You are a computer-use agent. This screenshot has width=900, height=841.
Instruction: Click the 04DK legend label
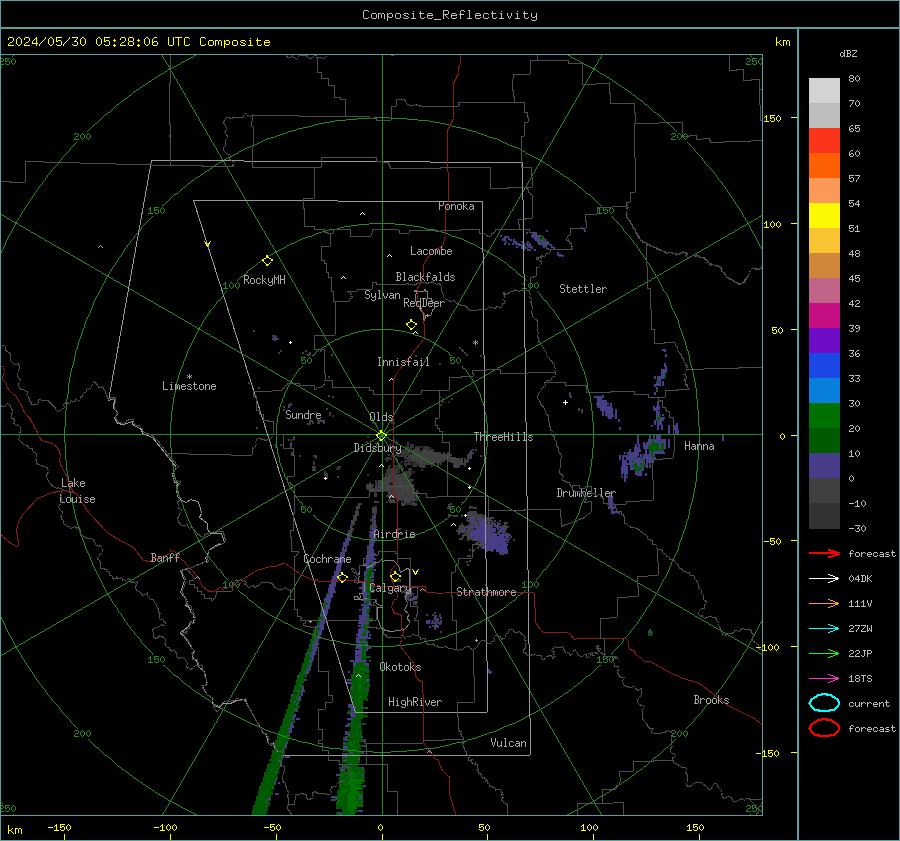click(860, 579)
